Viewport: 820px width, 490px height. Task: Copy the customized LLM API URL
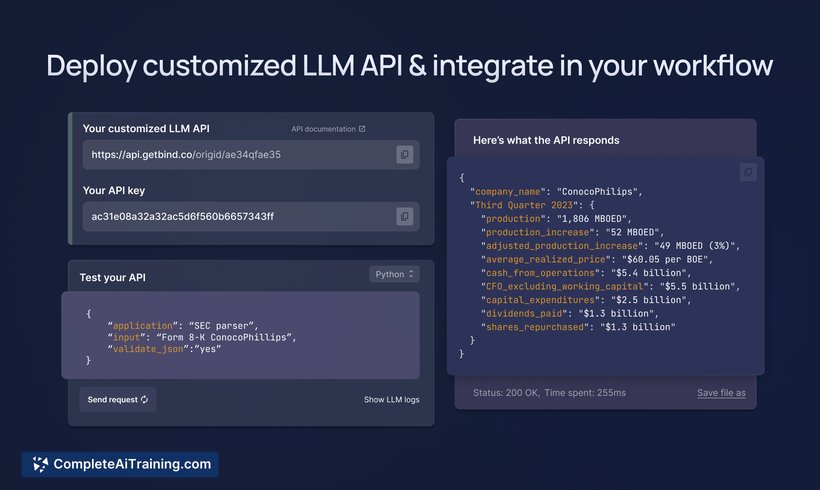[404, 154]
